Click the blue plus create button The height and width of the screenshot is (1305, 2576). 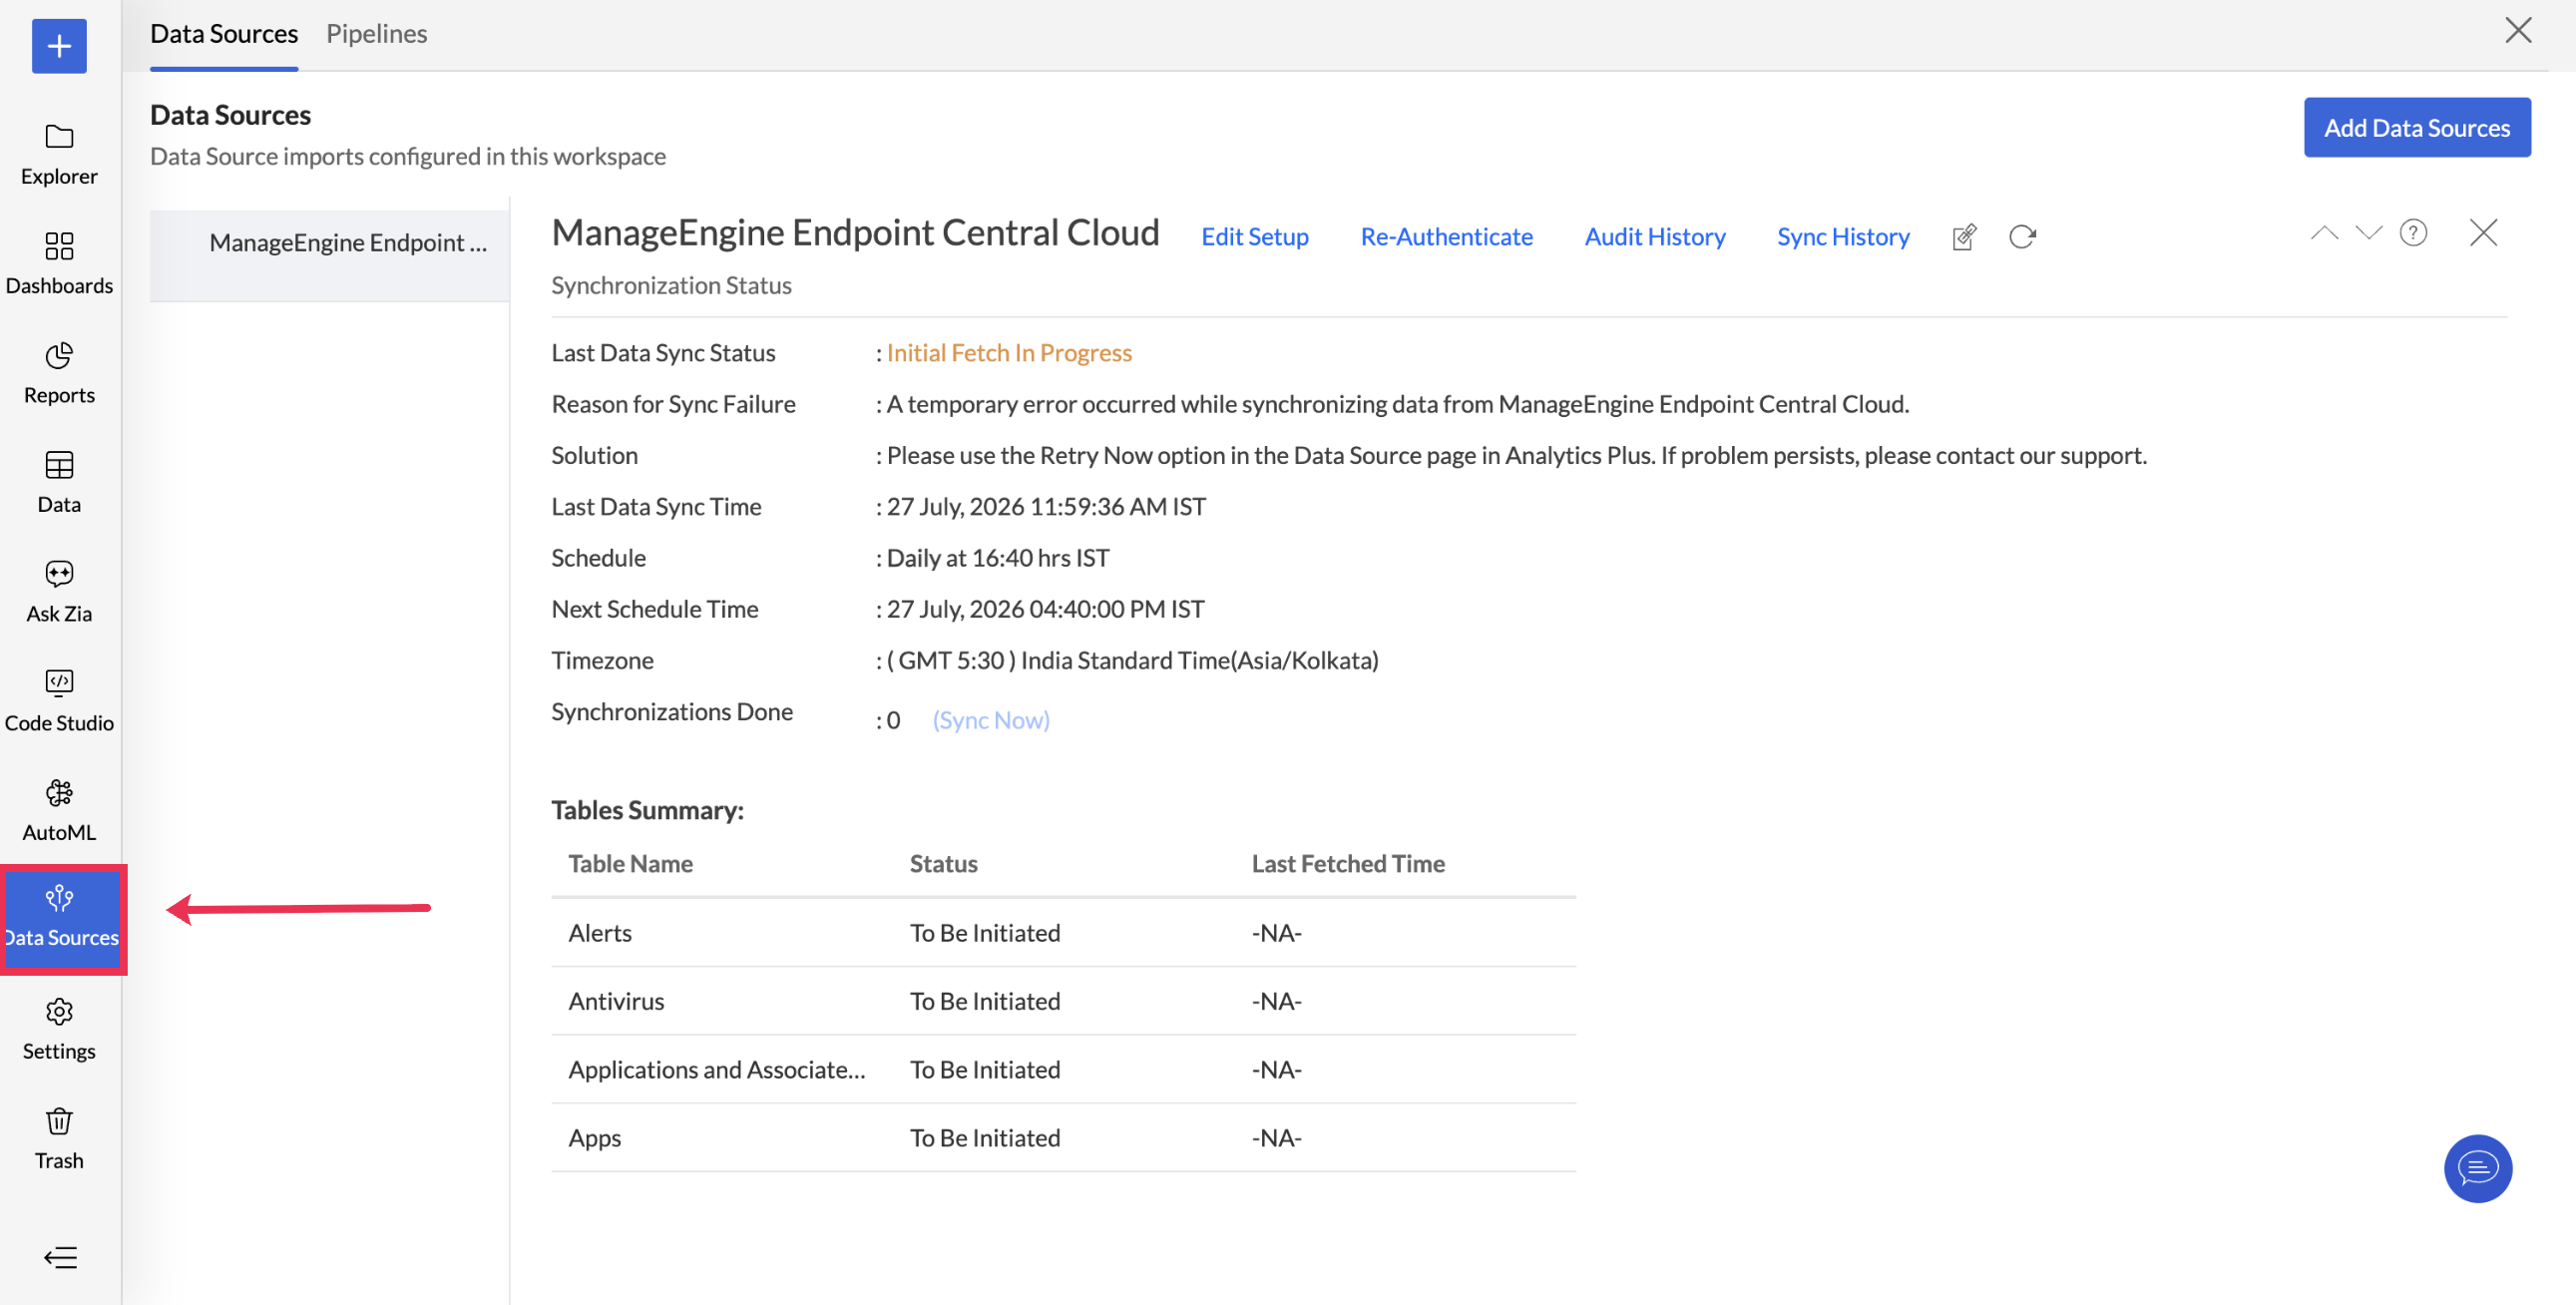coord(59,46)
